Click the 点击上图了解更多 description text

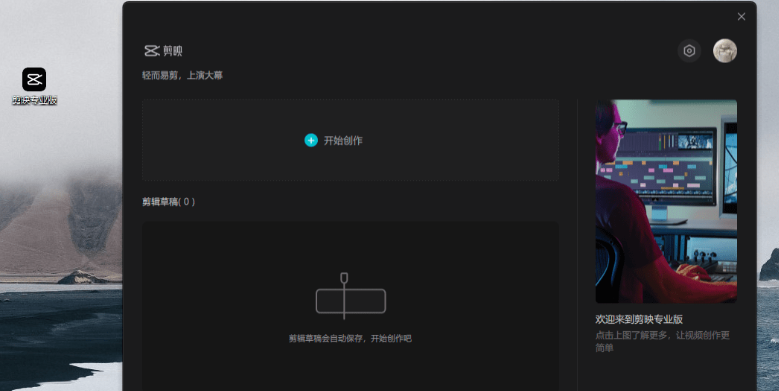(x=662, y=341)
